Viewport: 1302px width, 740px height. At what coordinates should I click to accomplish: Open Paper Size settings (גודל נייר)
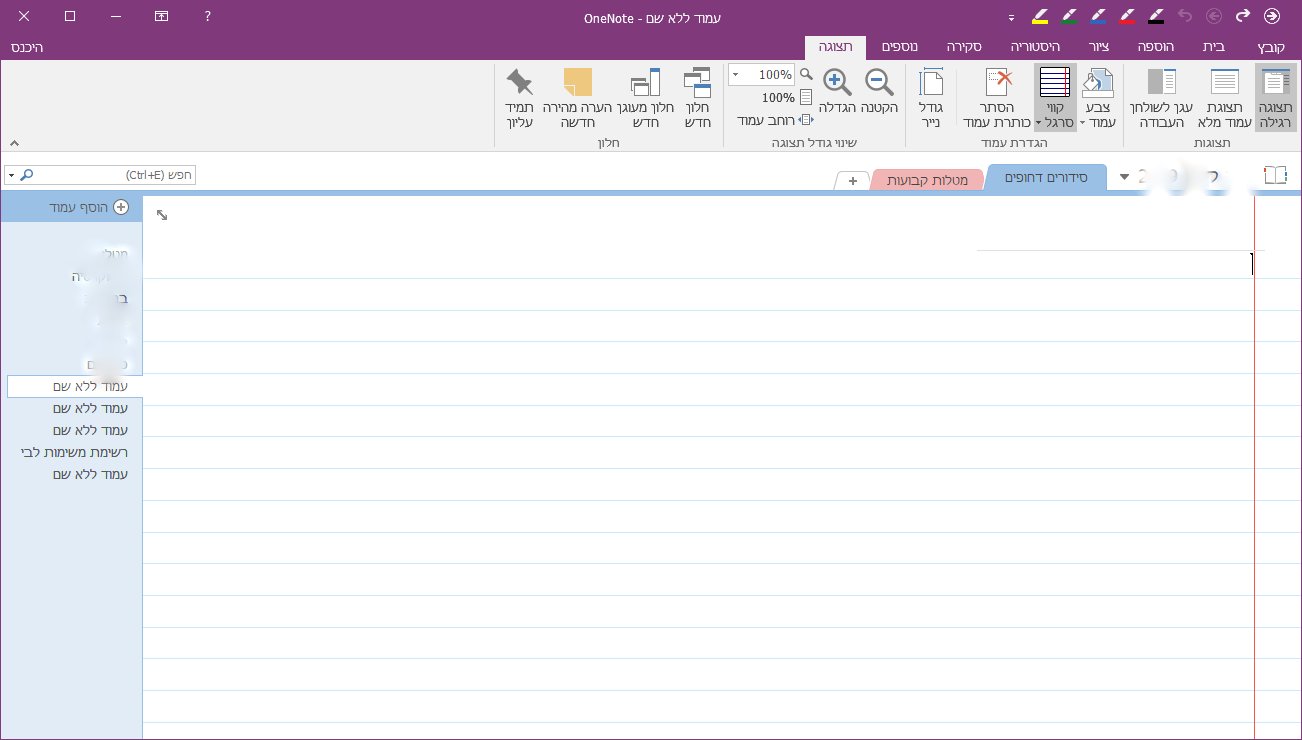pos(932,95)
